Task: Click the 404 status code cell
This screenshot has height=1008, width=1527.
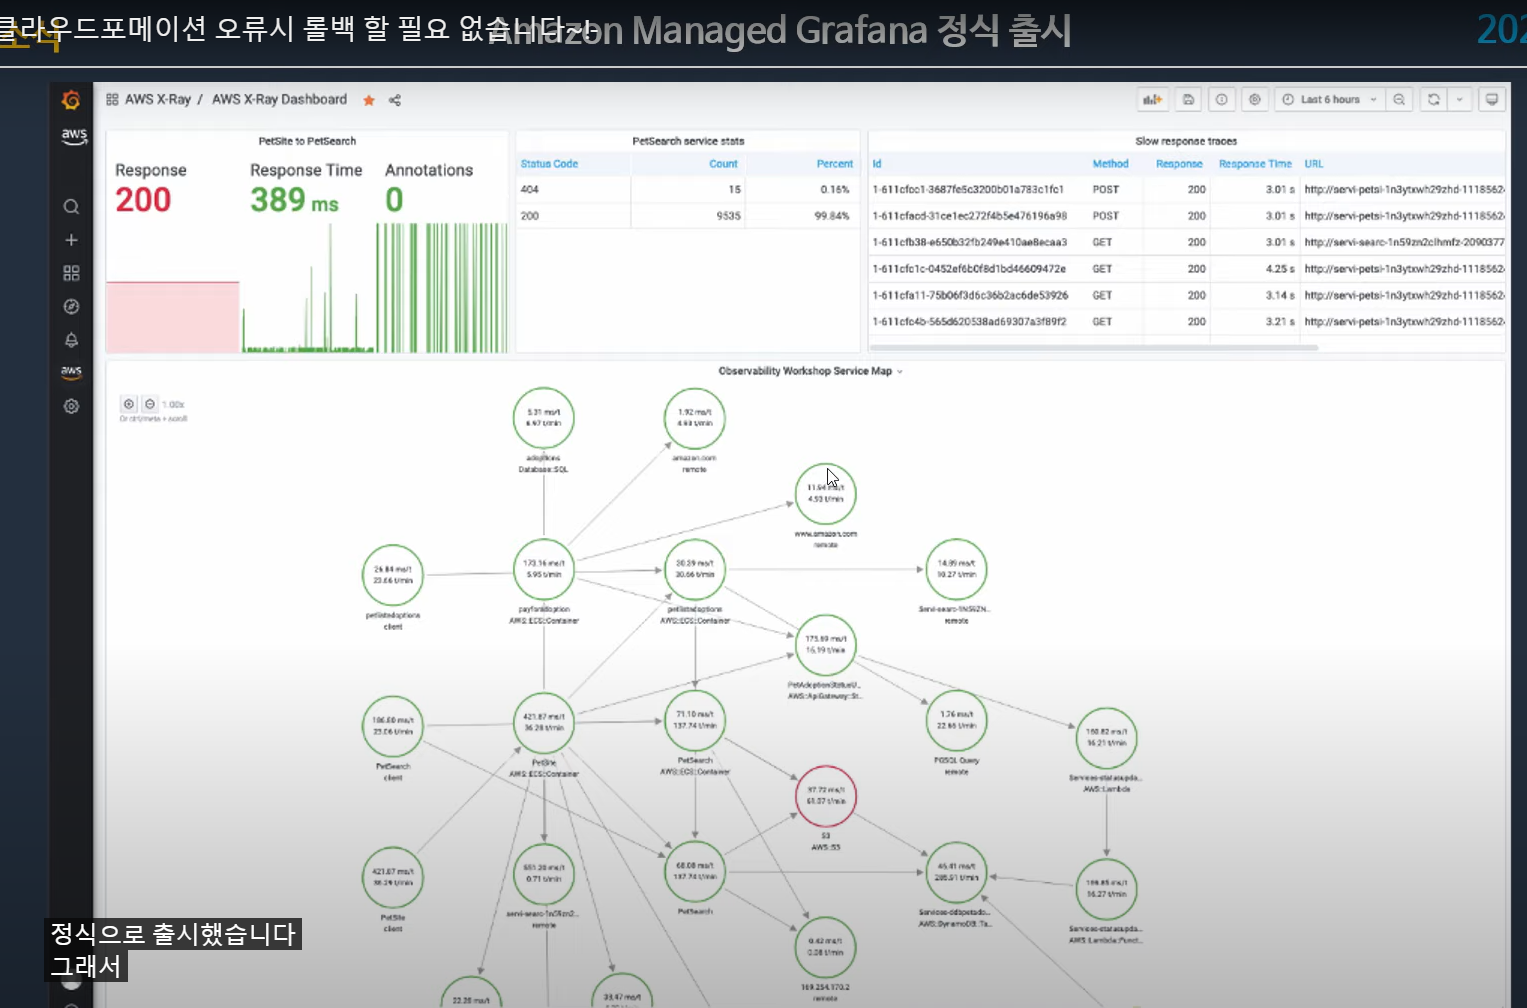Action: click(573, 189)
